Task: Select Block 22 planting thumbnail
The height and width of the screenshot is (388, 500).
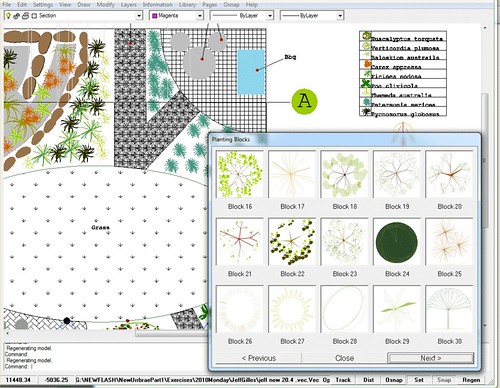Action: click(292, 242)
